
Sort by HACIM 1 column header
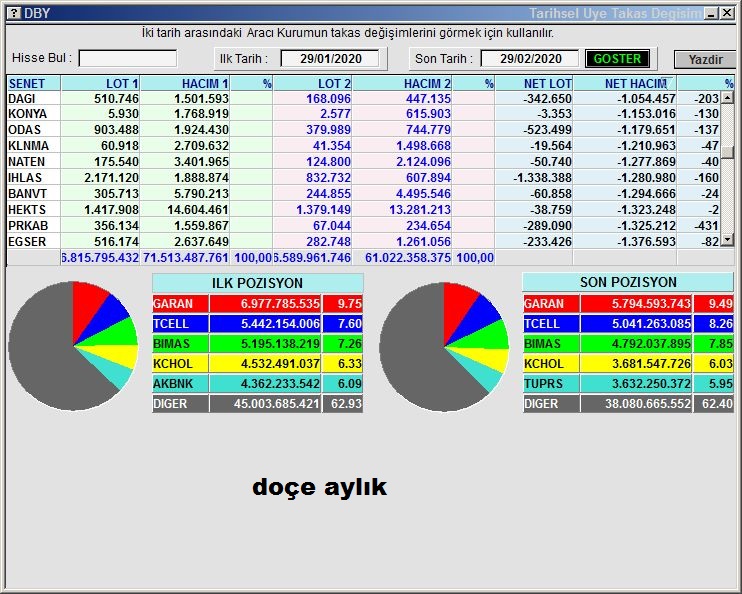coord(185,84)
